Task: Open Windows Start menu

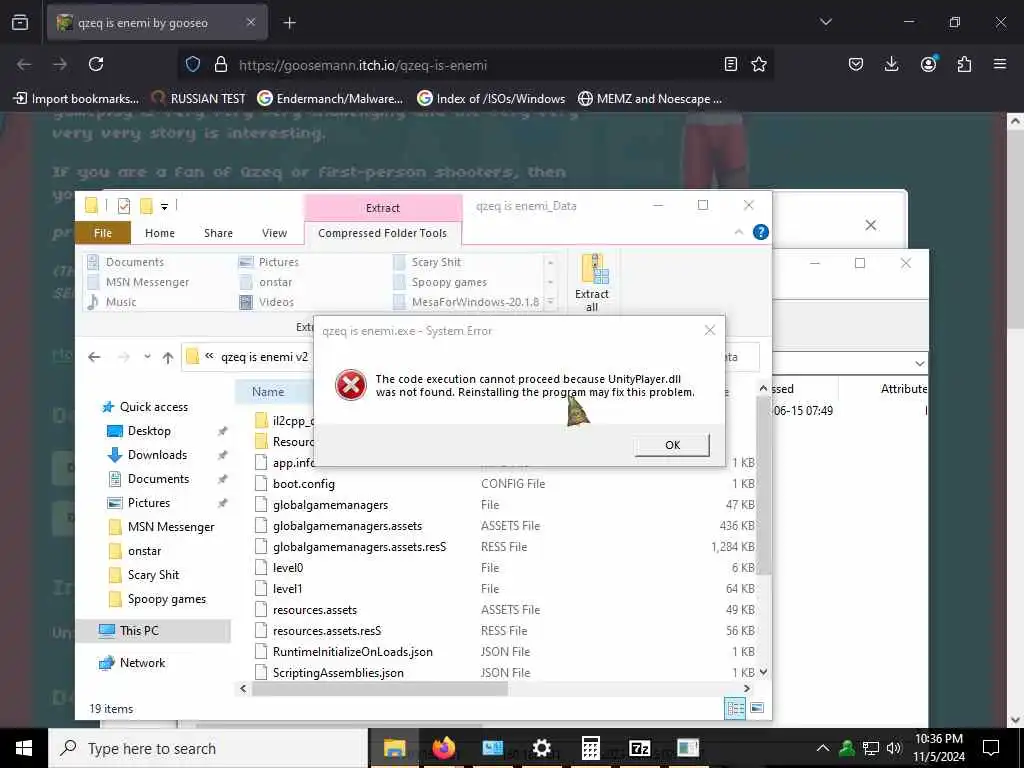Action: tap(24, 748)
